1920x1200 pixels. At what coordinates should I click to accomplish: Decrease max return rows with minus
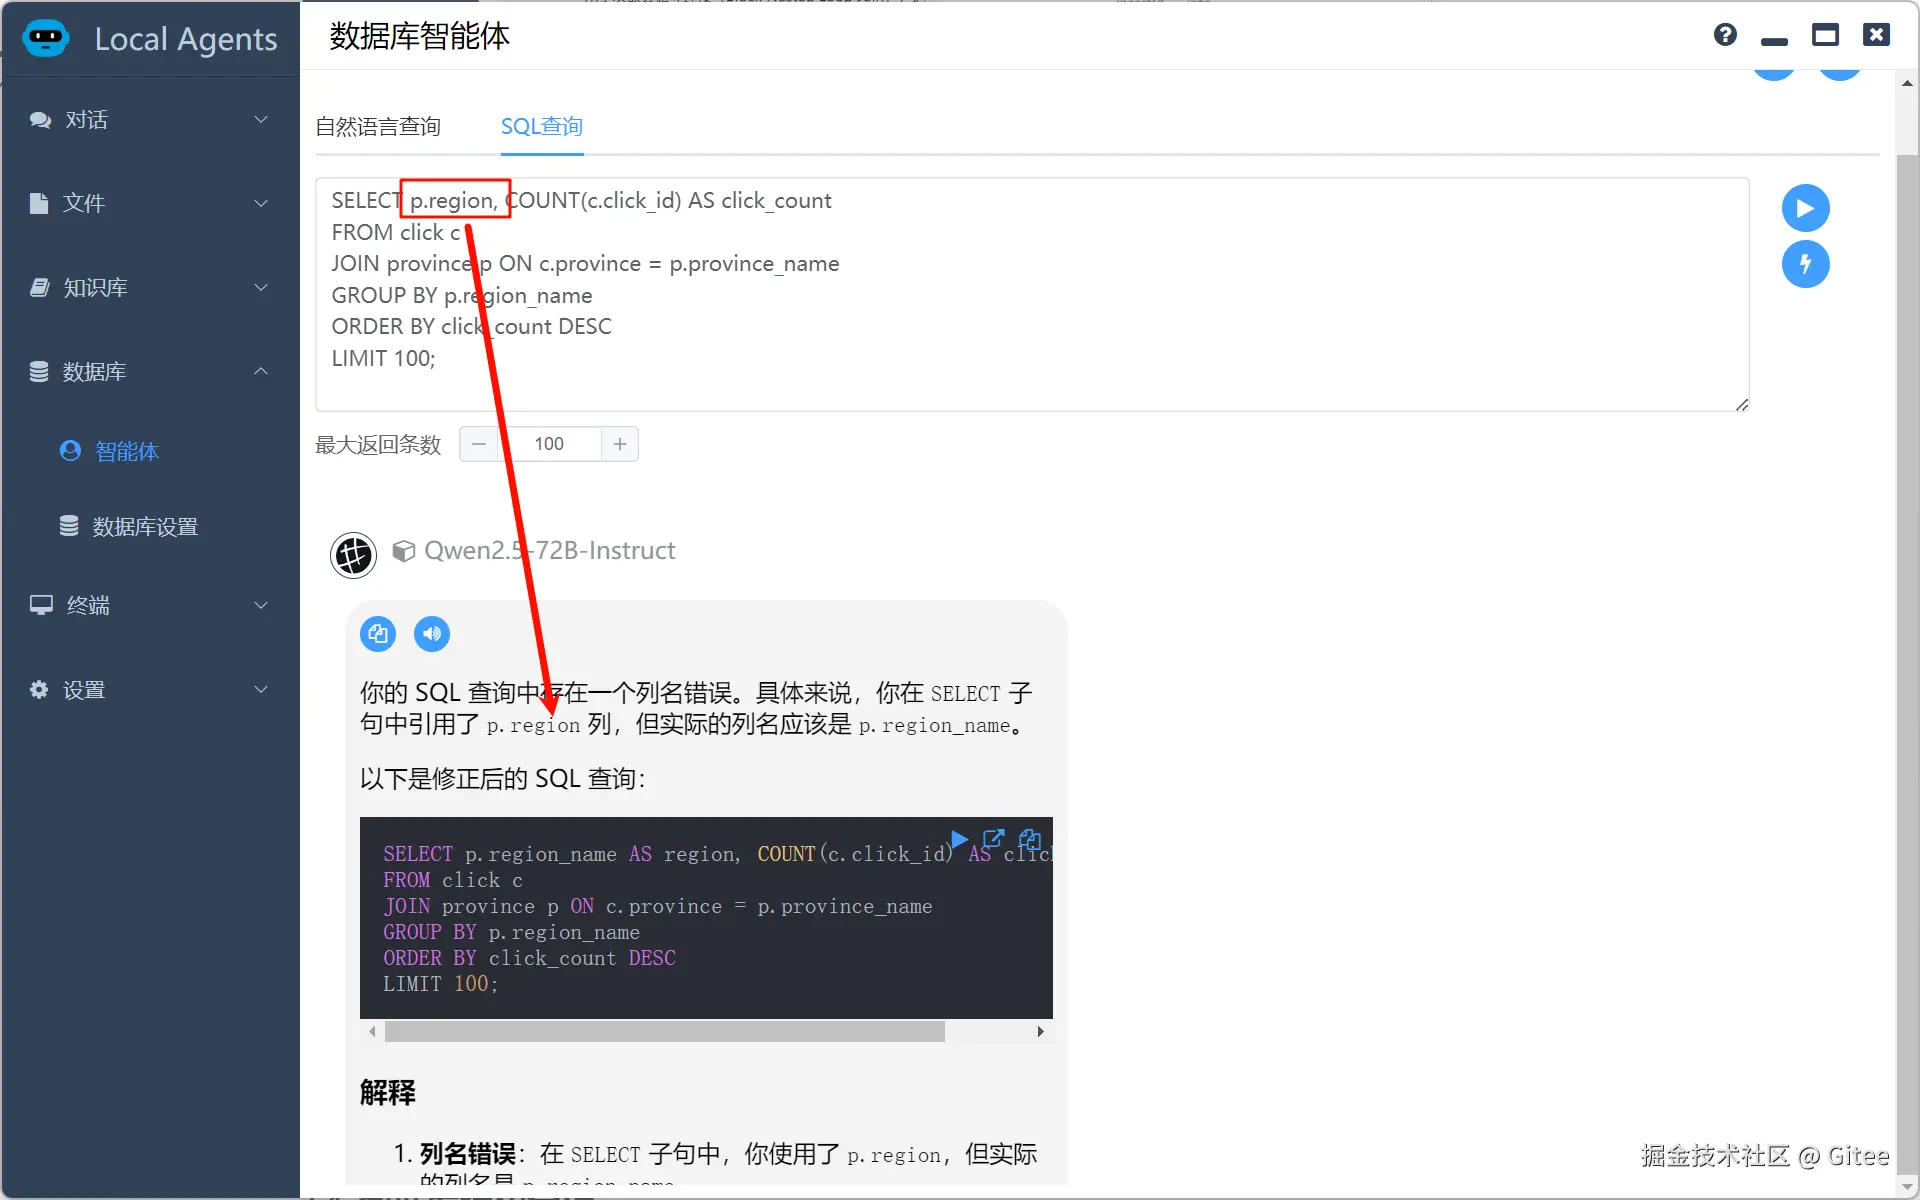pos(479,444)
